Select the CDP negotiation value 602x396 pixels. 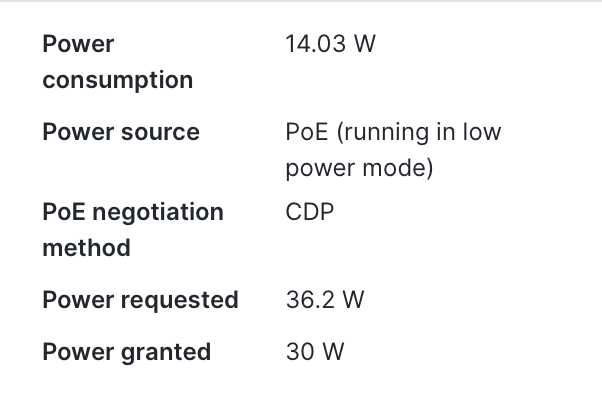tap(309, 212)
